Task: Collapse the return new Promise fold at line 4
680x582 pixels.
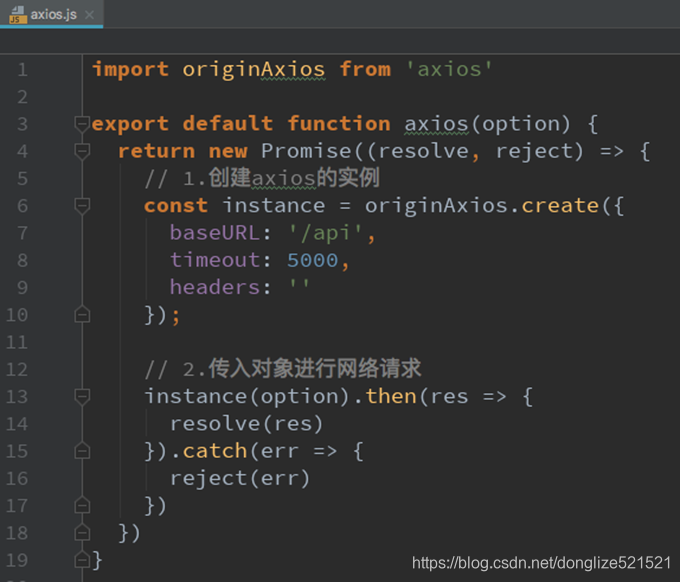Action: pos(82,151)
